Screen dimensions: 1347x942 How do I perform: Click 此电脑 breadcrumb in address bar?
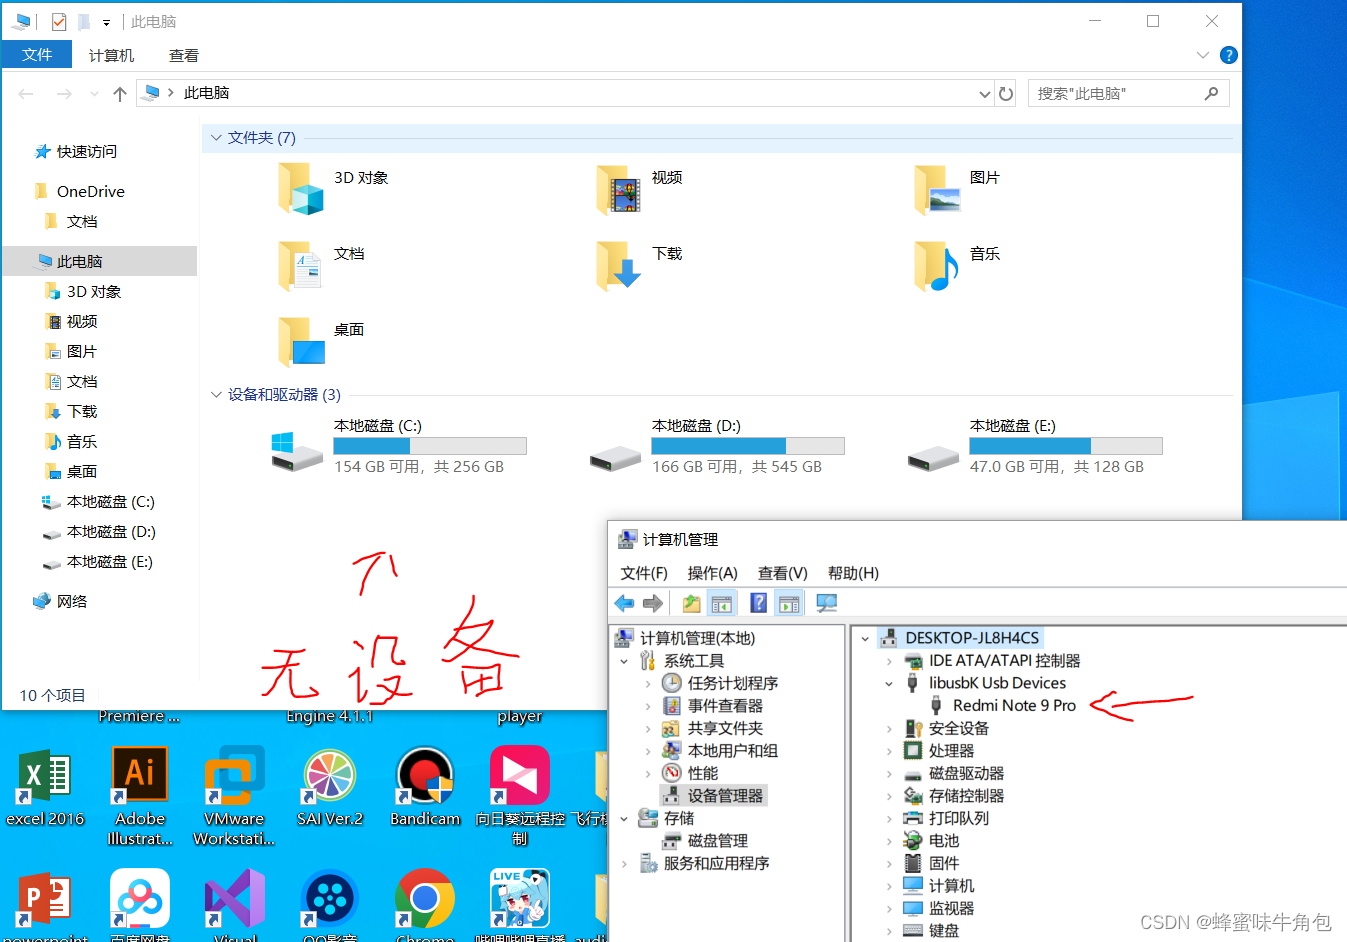[x=206, y=93]
